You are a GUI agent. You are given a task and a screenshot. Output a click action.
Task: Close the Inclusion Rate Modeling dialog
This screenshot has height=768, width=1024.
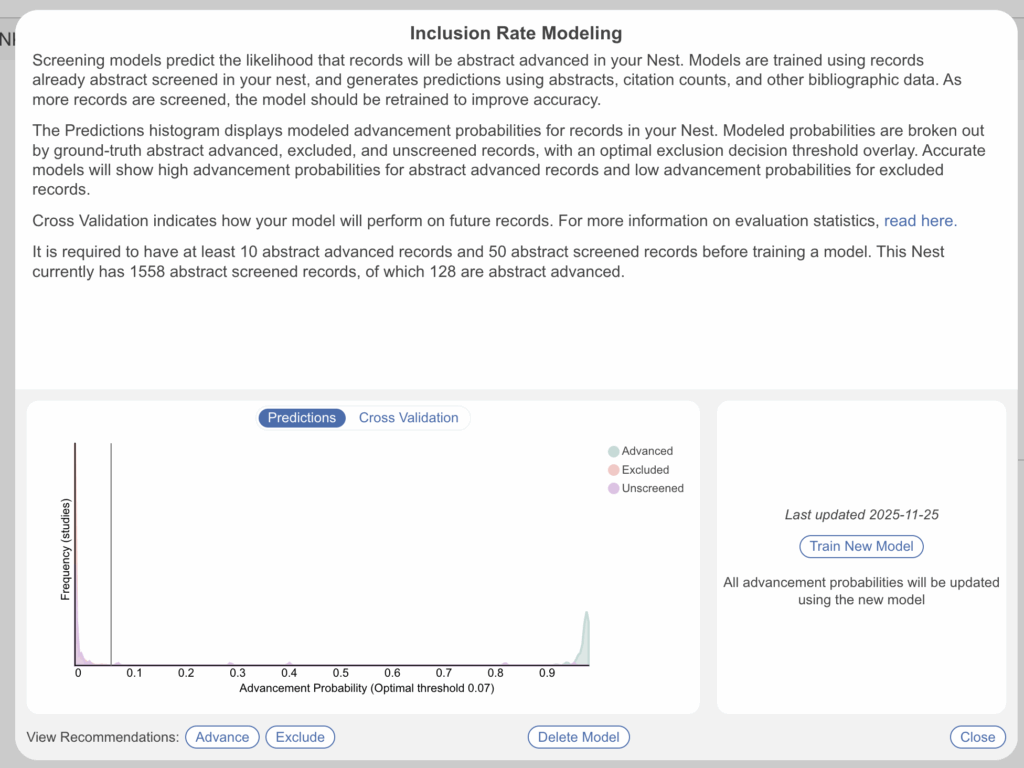tap(977, 737)
